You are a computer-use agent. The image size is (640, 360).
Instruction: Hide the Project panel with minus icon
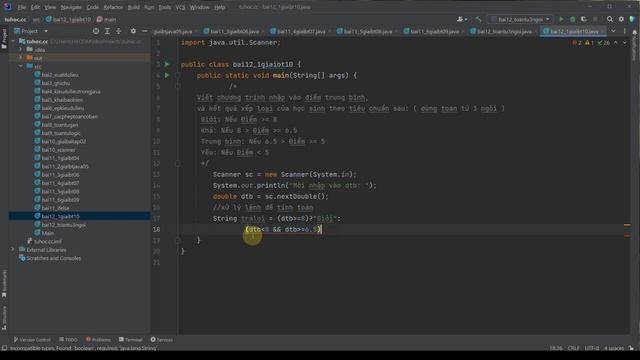144,31
